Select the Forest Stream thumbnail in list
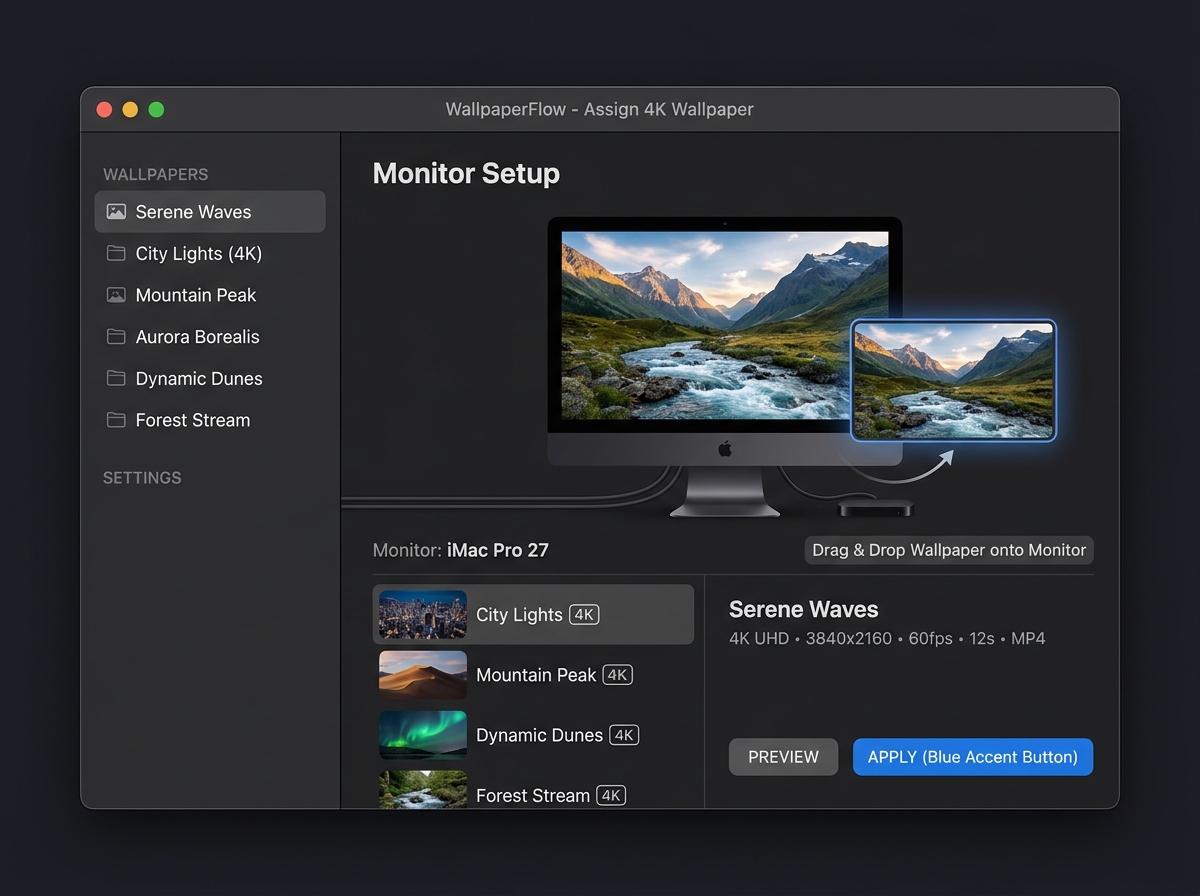1200x896 pixels. pyautogui.click(x=423, y=790)
